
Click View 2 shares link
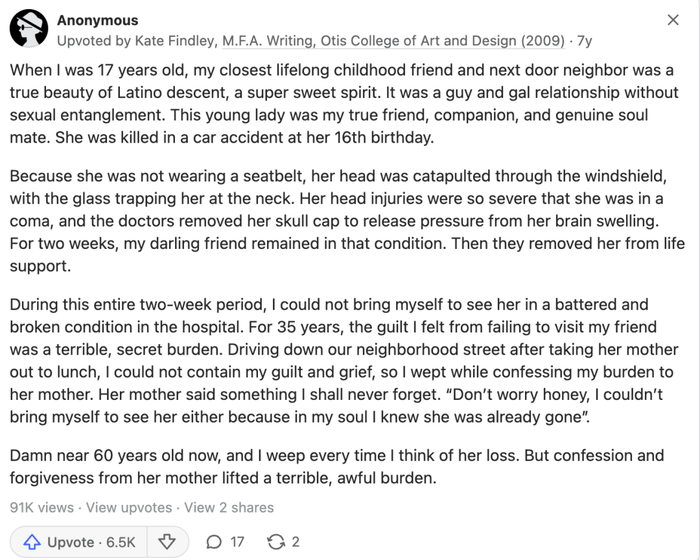tap(229, 507)
